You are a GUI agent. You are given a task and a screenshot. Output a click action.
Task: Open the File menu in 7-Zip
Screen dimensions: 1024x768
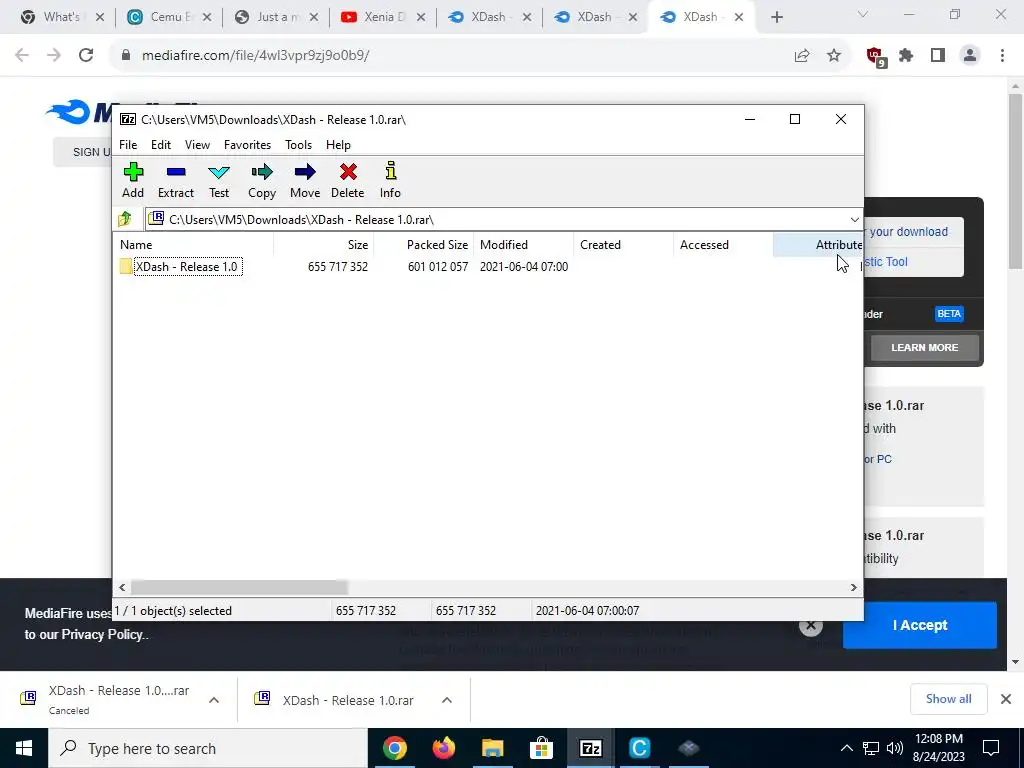[128, 145]
